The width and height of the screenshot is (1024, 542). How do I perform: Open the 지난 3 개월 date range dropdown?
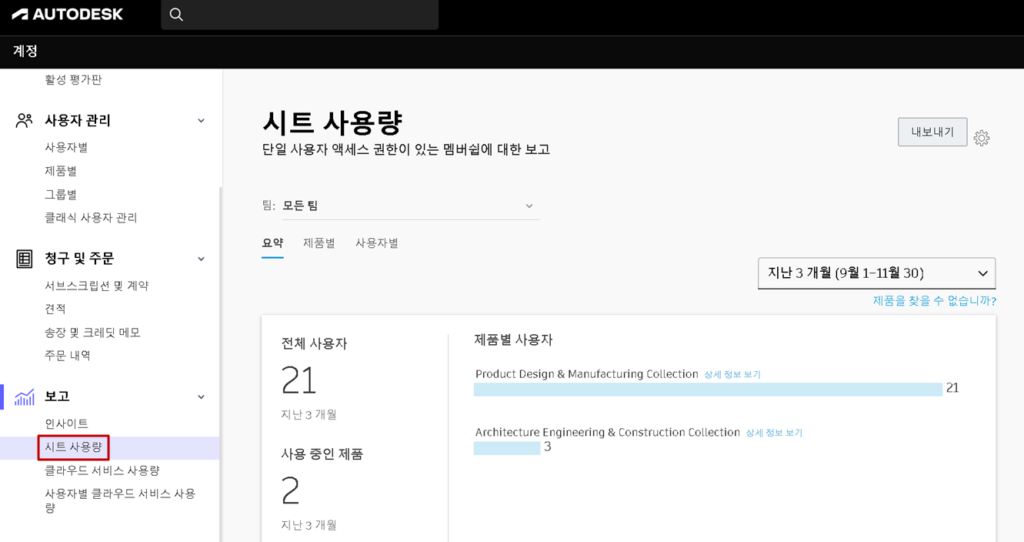pos(876,273)
